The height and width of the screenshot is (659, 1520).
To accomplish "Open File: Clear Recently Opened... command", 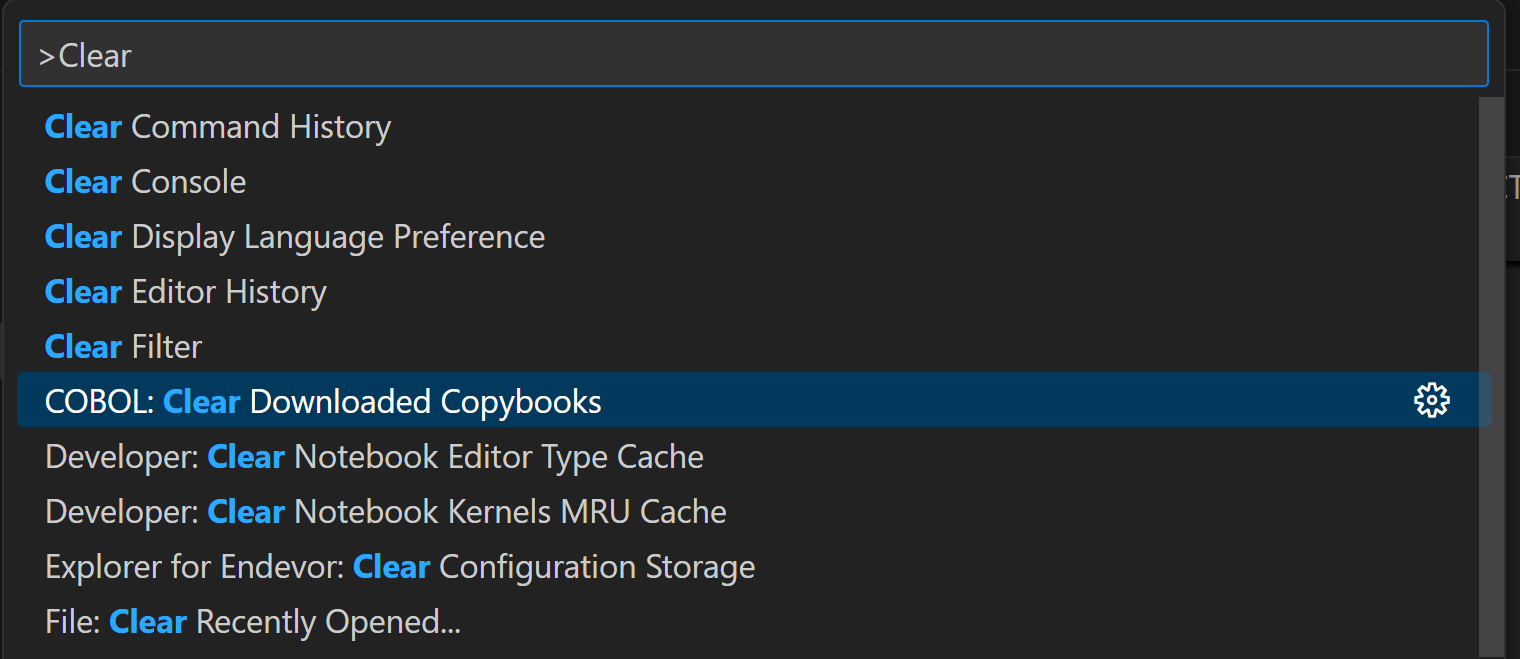I will tap(253, 622).
